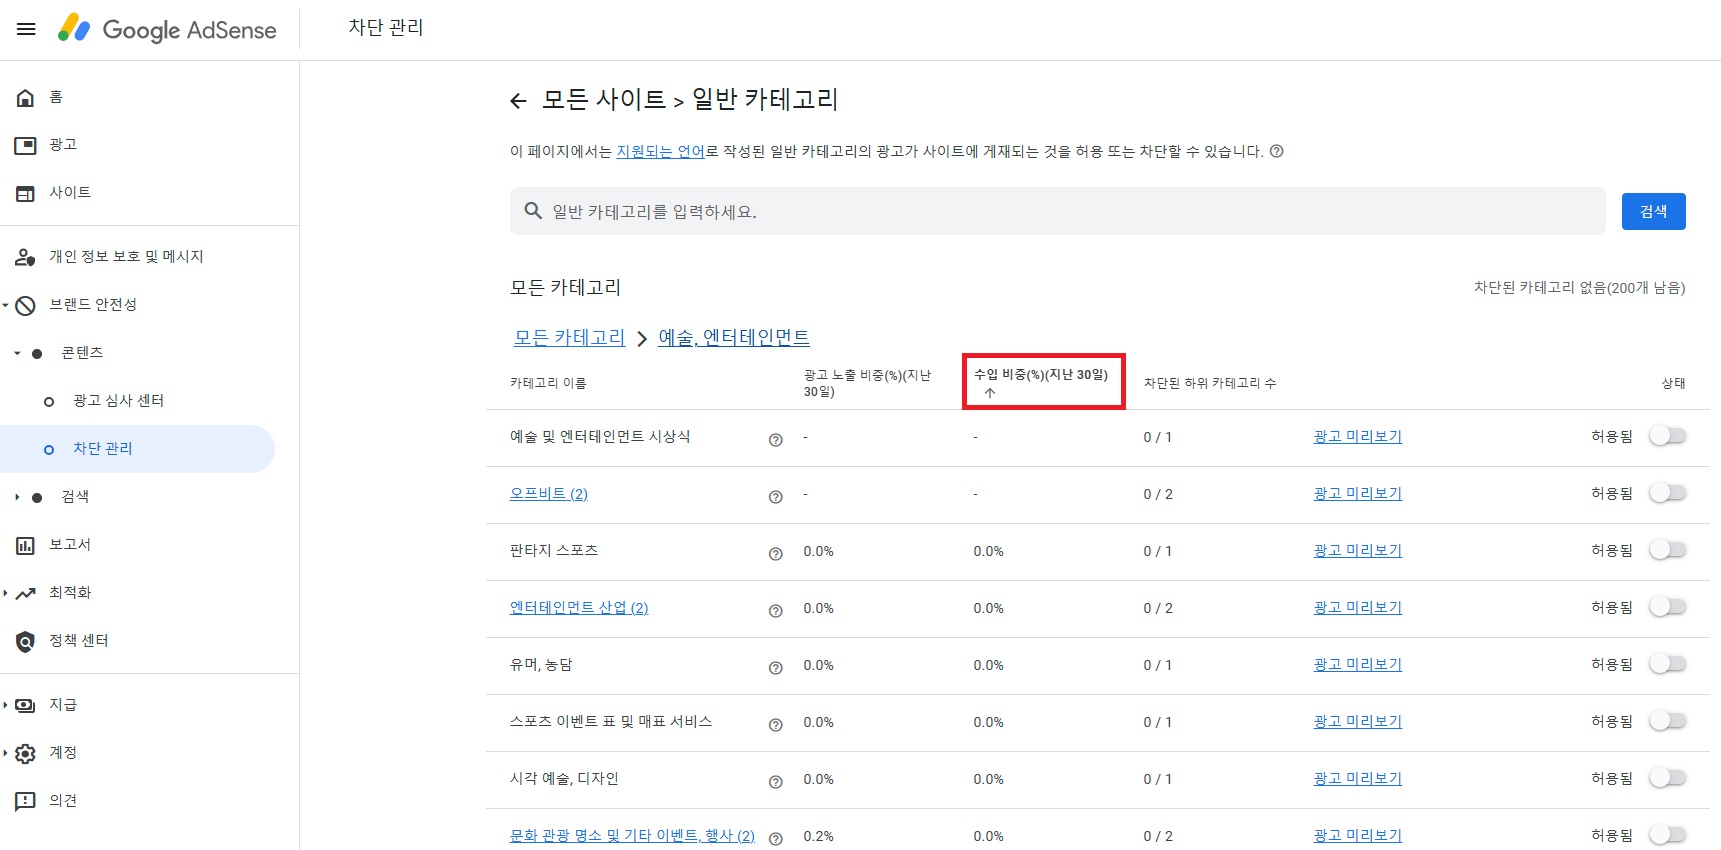Open 광고 미리보기 for 문화 관광 명소
Screen dimensions: 1721x850
click(x=1357, y=836)
